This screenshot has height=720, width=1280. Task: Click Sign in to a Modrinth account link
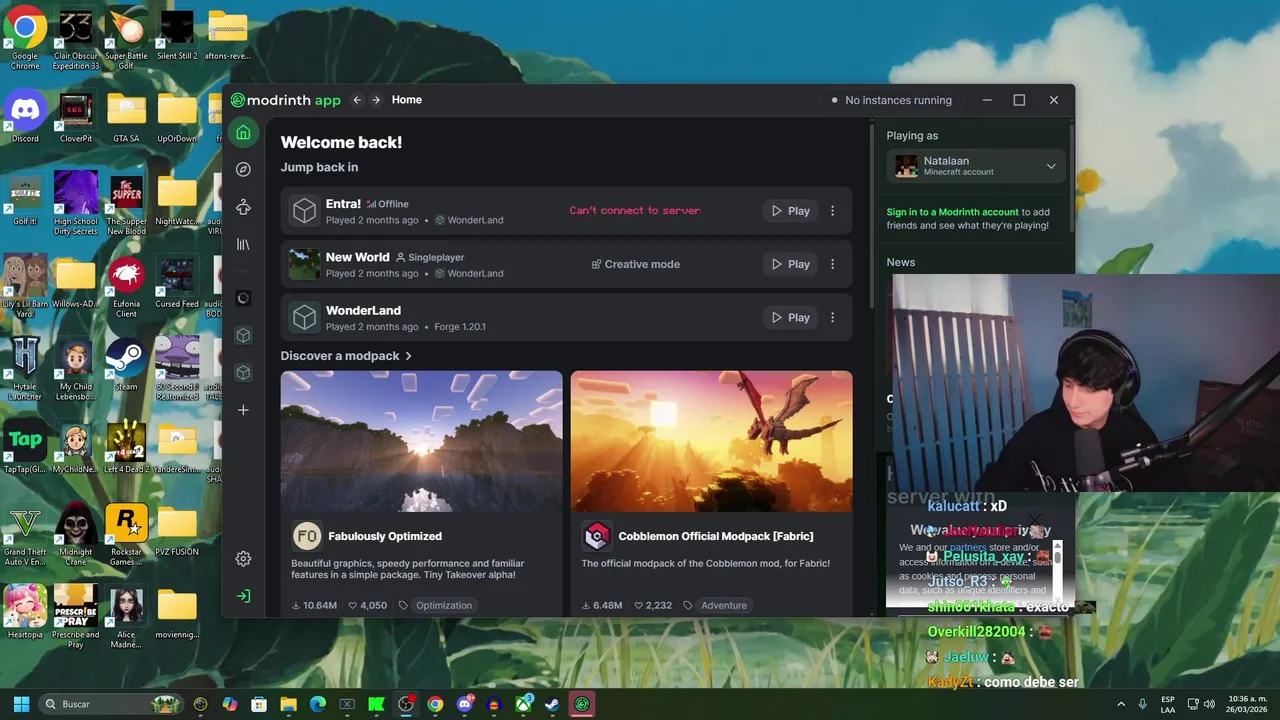point(952,212)
